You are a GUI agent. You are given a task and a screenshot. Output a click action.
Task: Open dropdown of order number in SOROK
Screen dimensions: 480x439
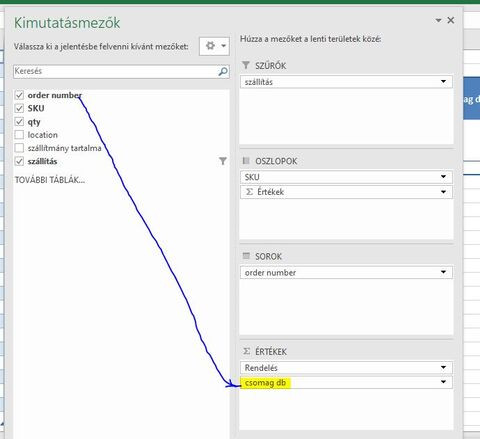click(443, 272)
